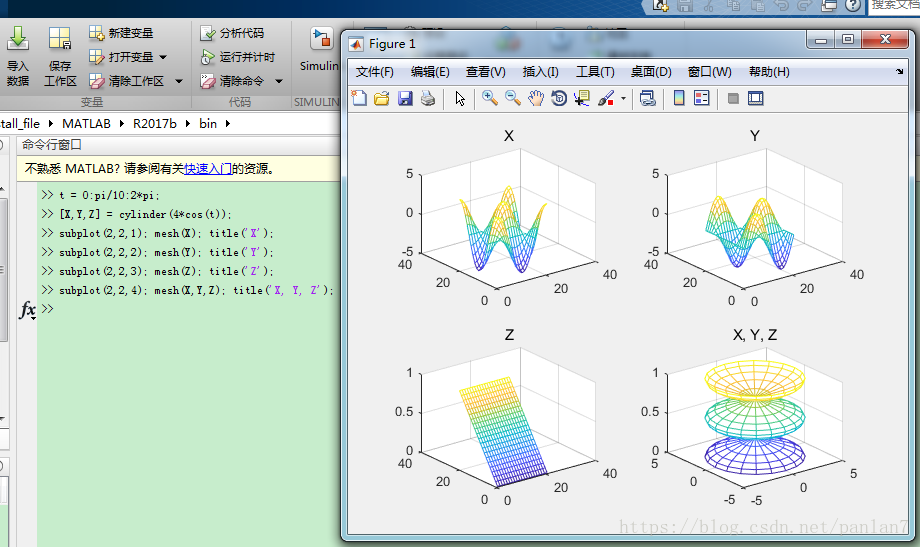Select the Pan hand tool
This screenshot has height=547, width=920.
pyautogui.click(x=536, y=98)
